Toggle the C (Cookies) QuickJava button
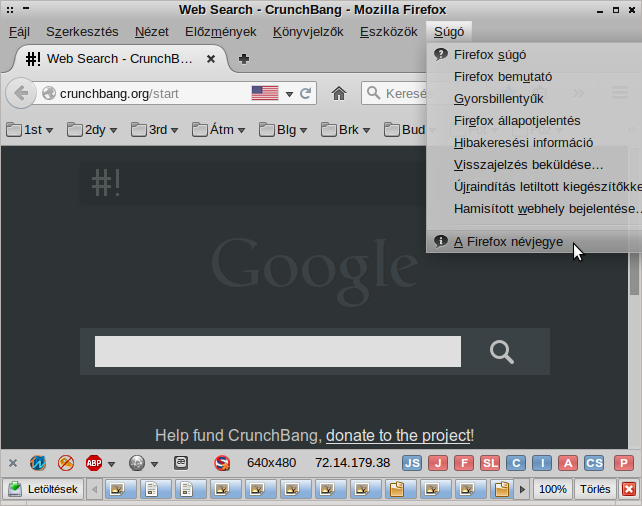 516,463
